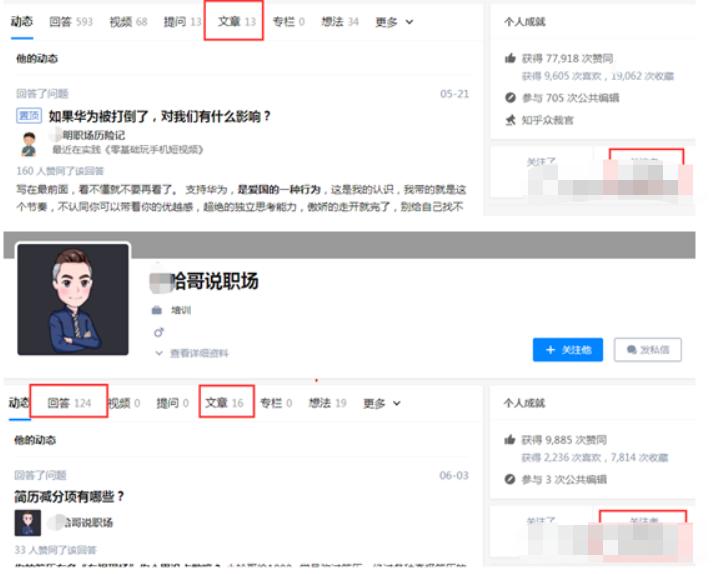Open the 视频 0 tab

pyautogui.click(x=124, y=403)
